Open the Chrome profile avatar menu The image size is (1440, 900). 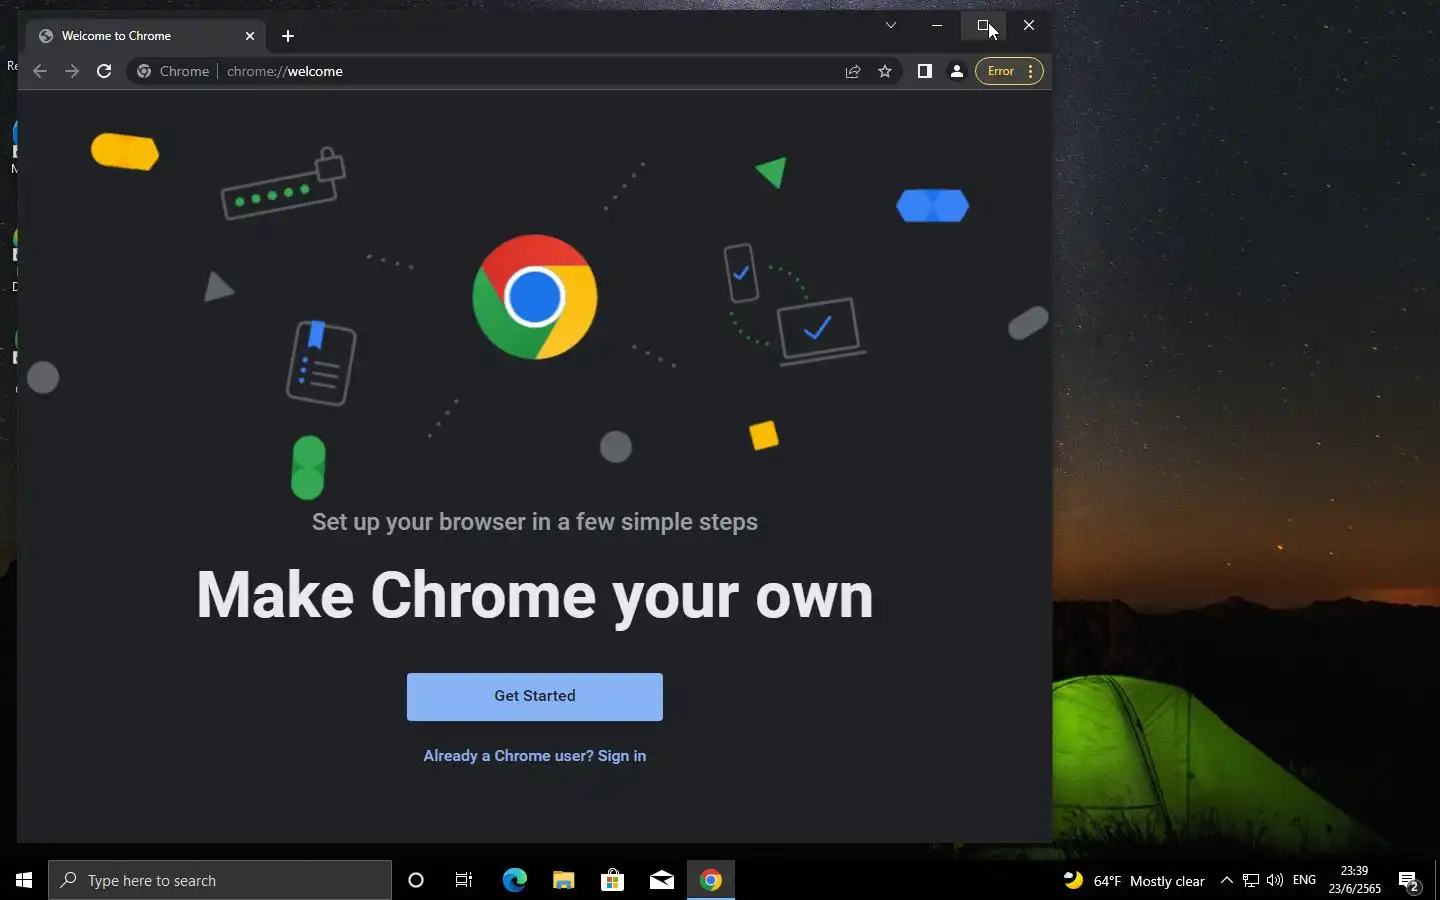click(x=957, y=71)
